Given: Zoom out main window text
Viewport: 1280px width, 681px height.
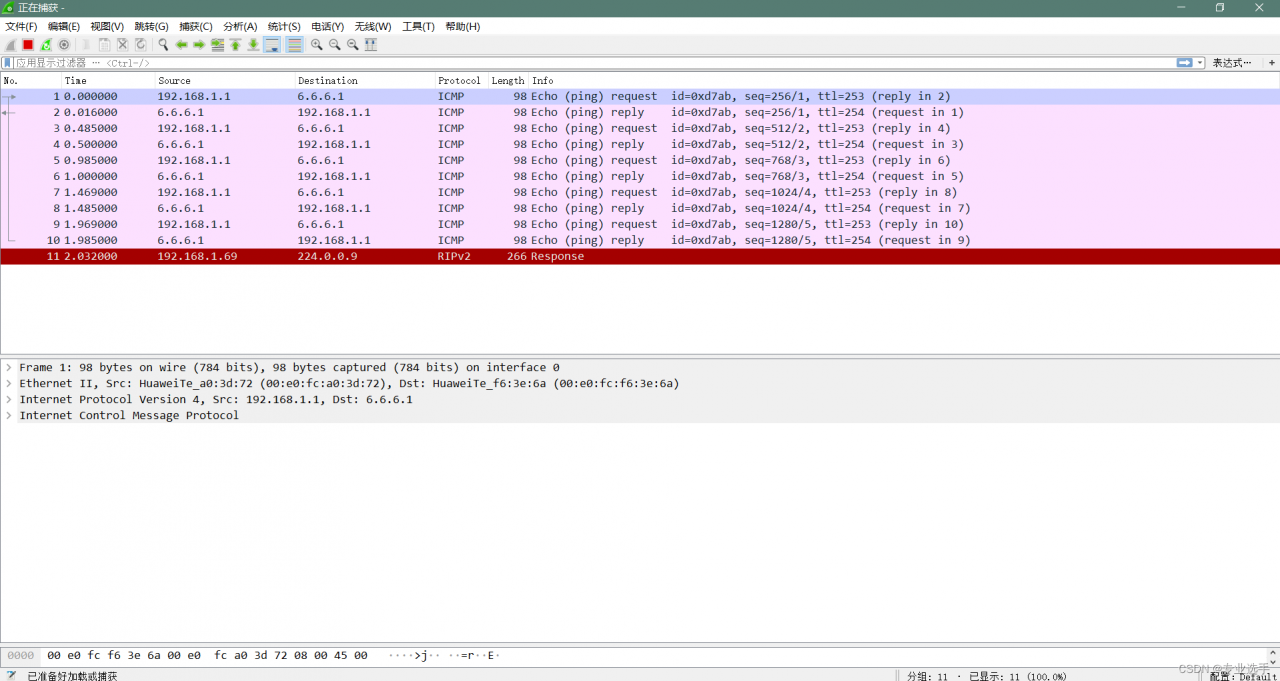Looking at the screenshot, I should pyautogui.click(x=335, y=45).
